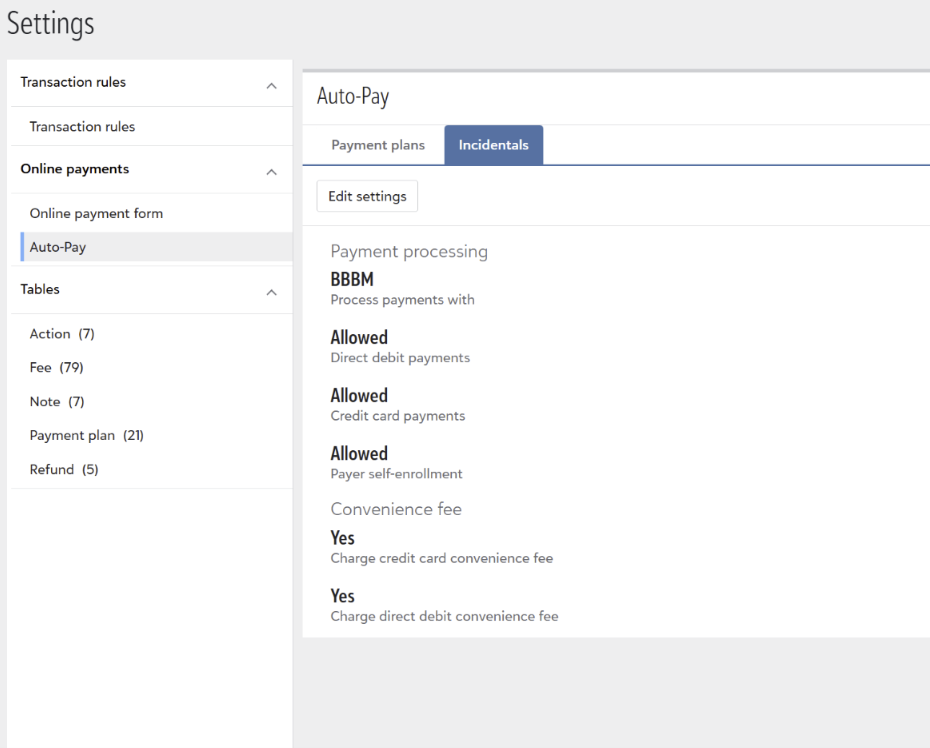This screenshot has width=930, height=748.
Task: Open the Action (7) table
Action: [x=62, y=334]
